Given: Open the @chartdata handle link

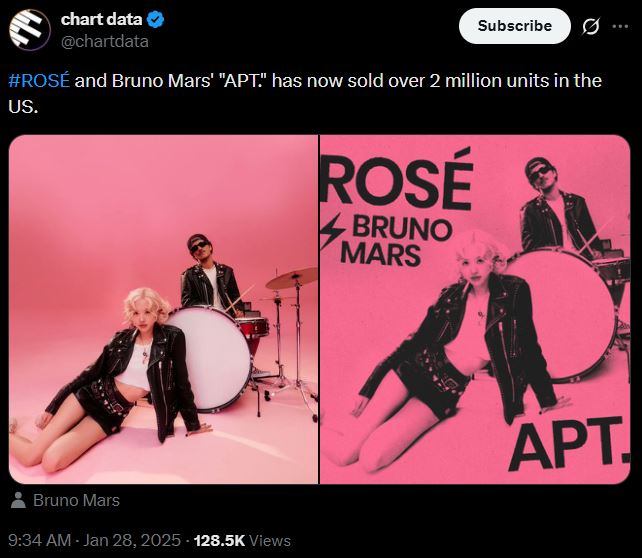Looking at the screenshot, I should pos(104,41).
